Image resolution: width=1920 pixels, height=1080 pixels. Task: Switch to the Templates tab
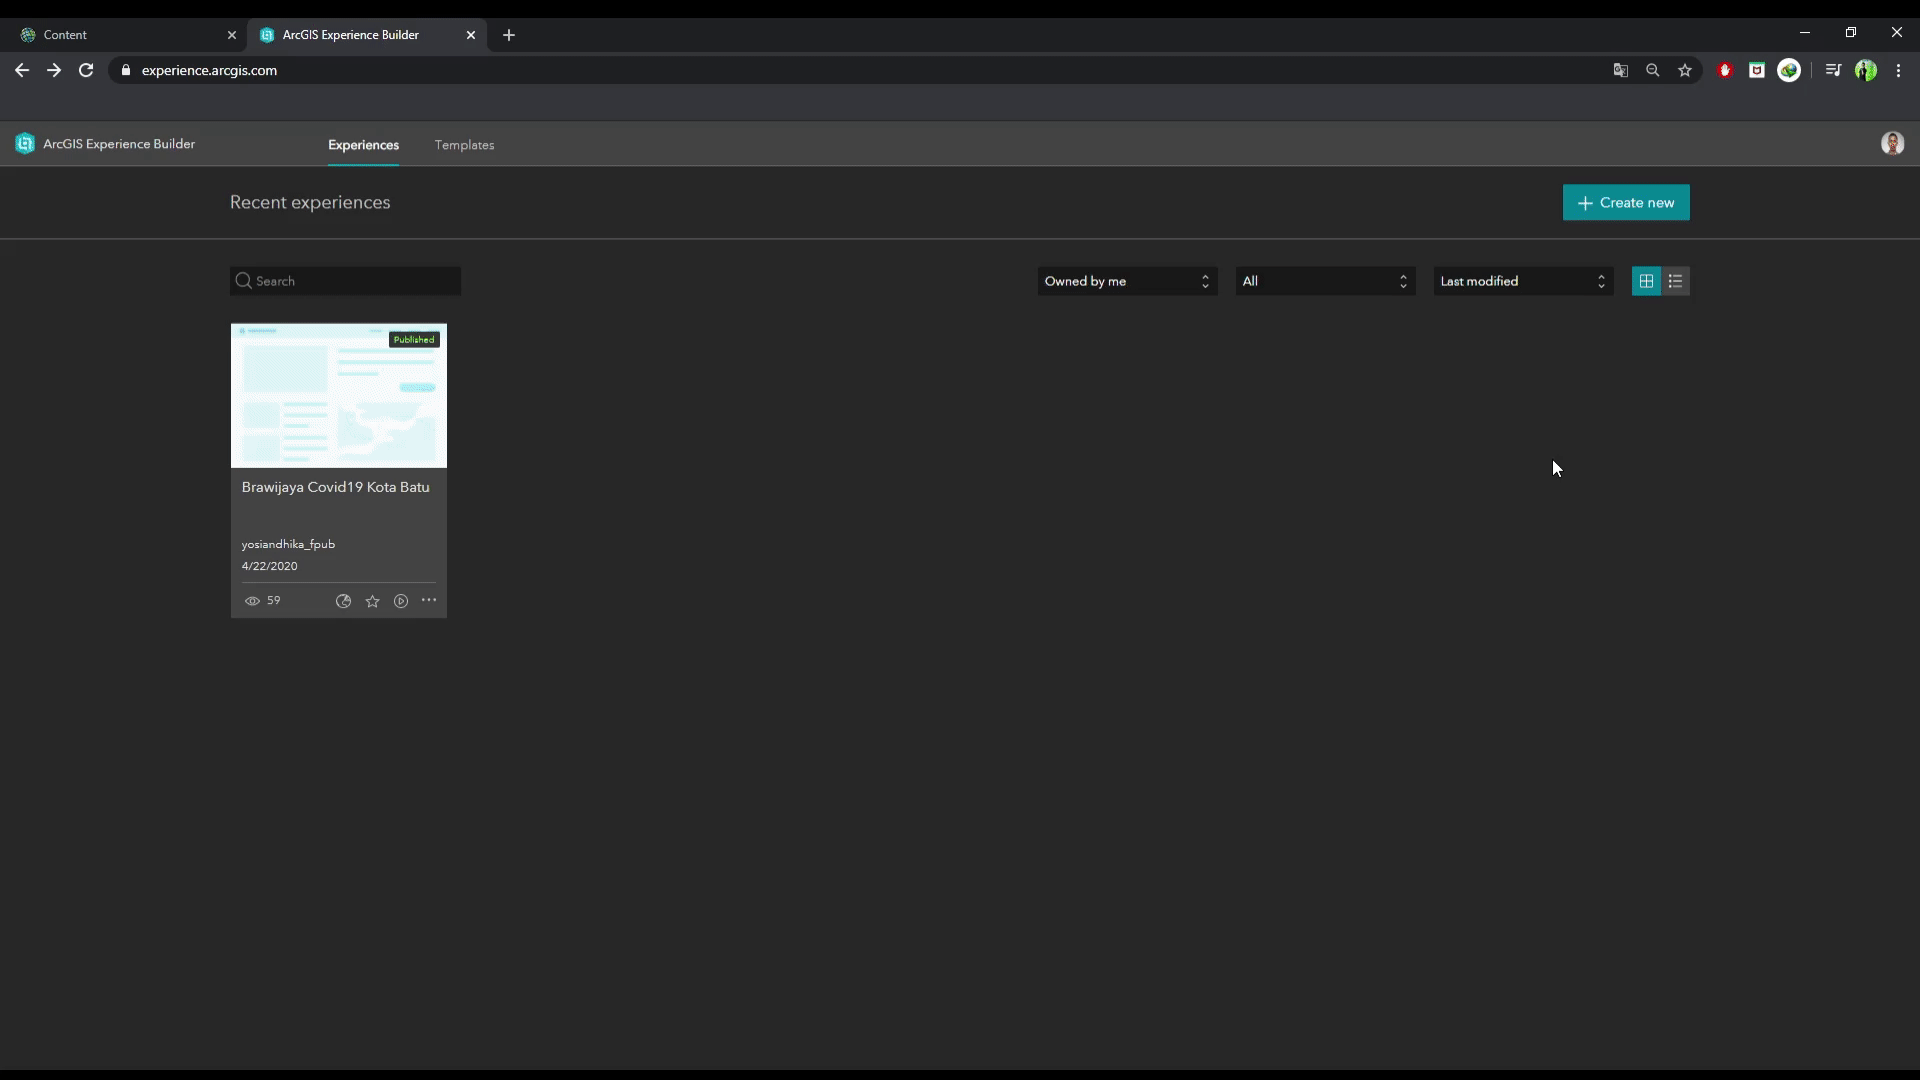tap(464, 145)
